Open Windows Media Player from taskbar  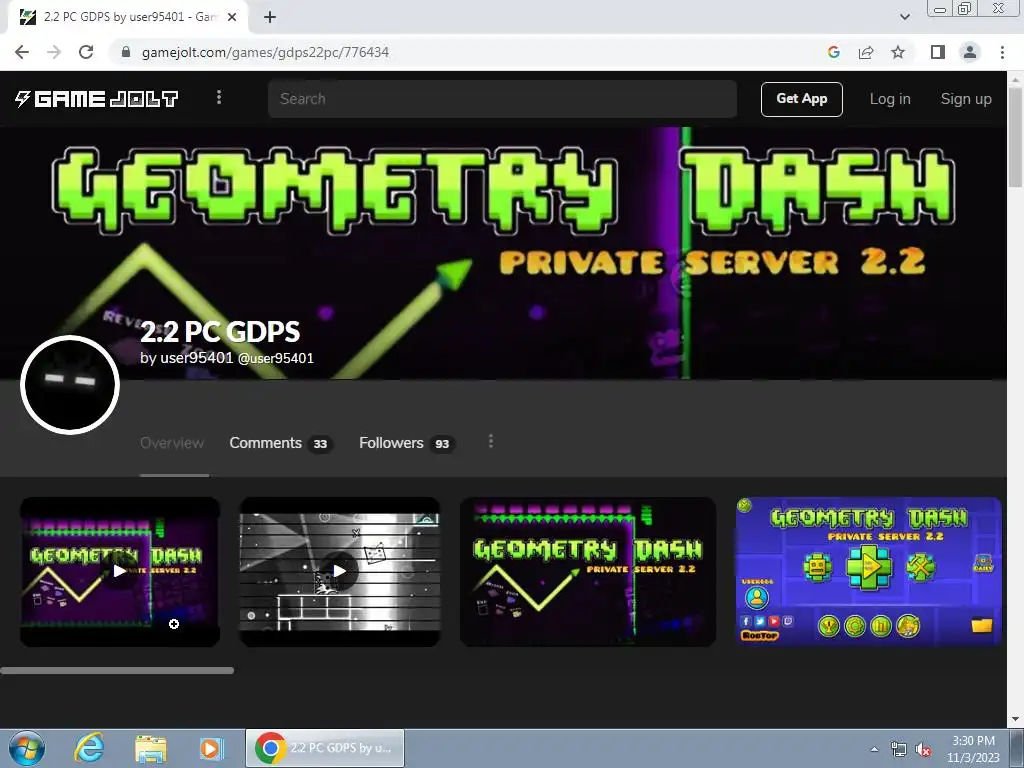point(211,748)
